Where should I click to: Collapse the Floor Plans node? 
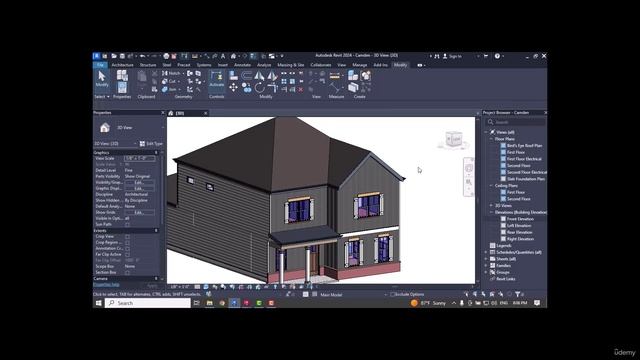coord(491,139)
